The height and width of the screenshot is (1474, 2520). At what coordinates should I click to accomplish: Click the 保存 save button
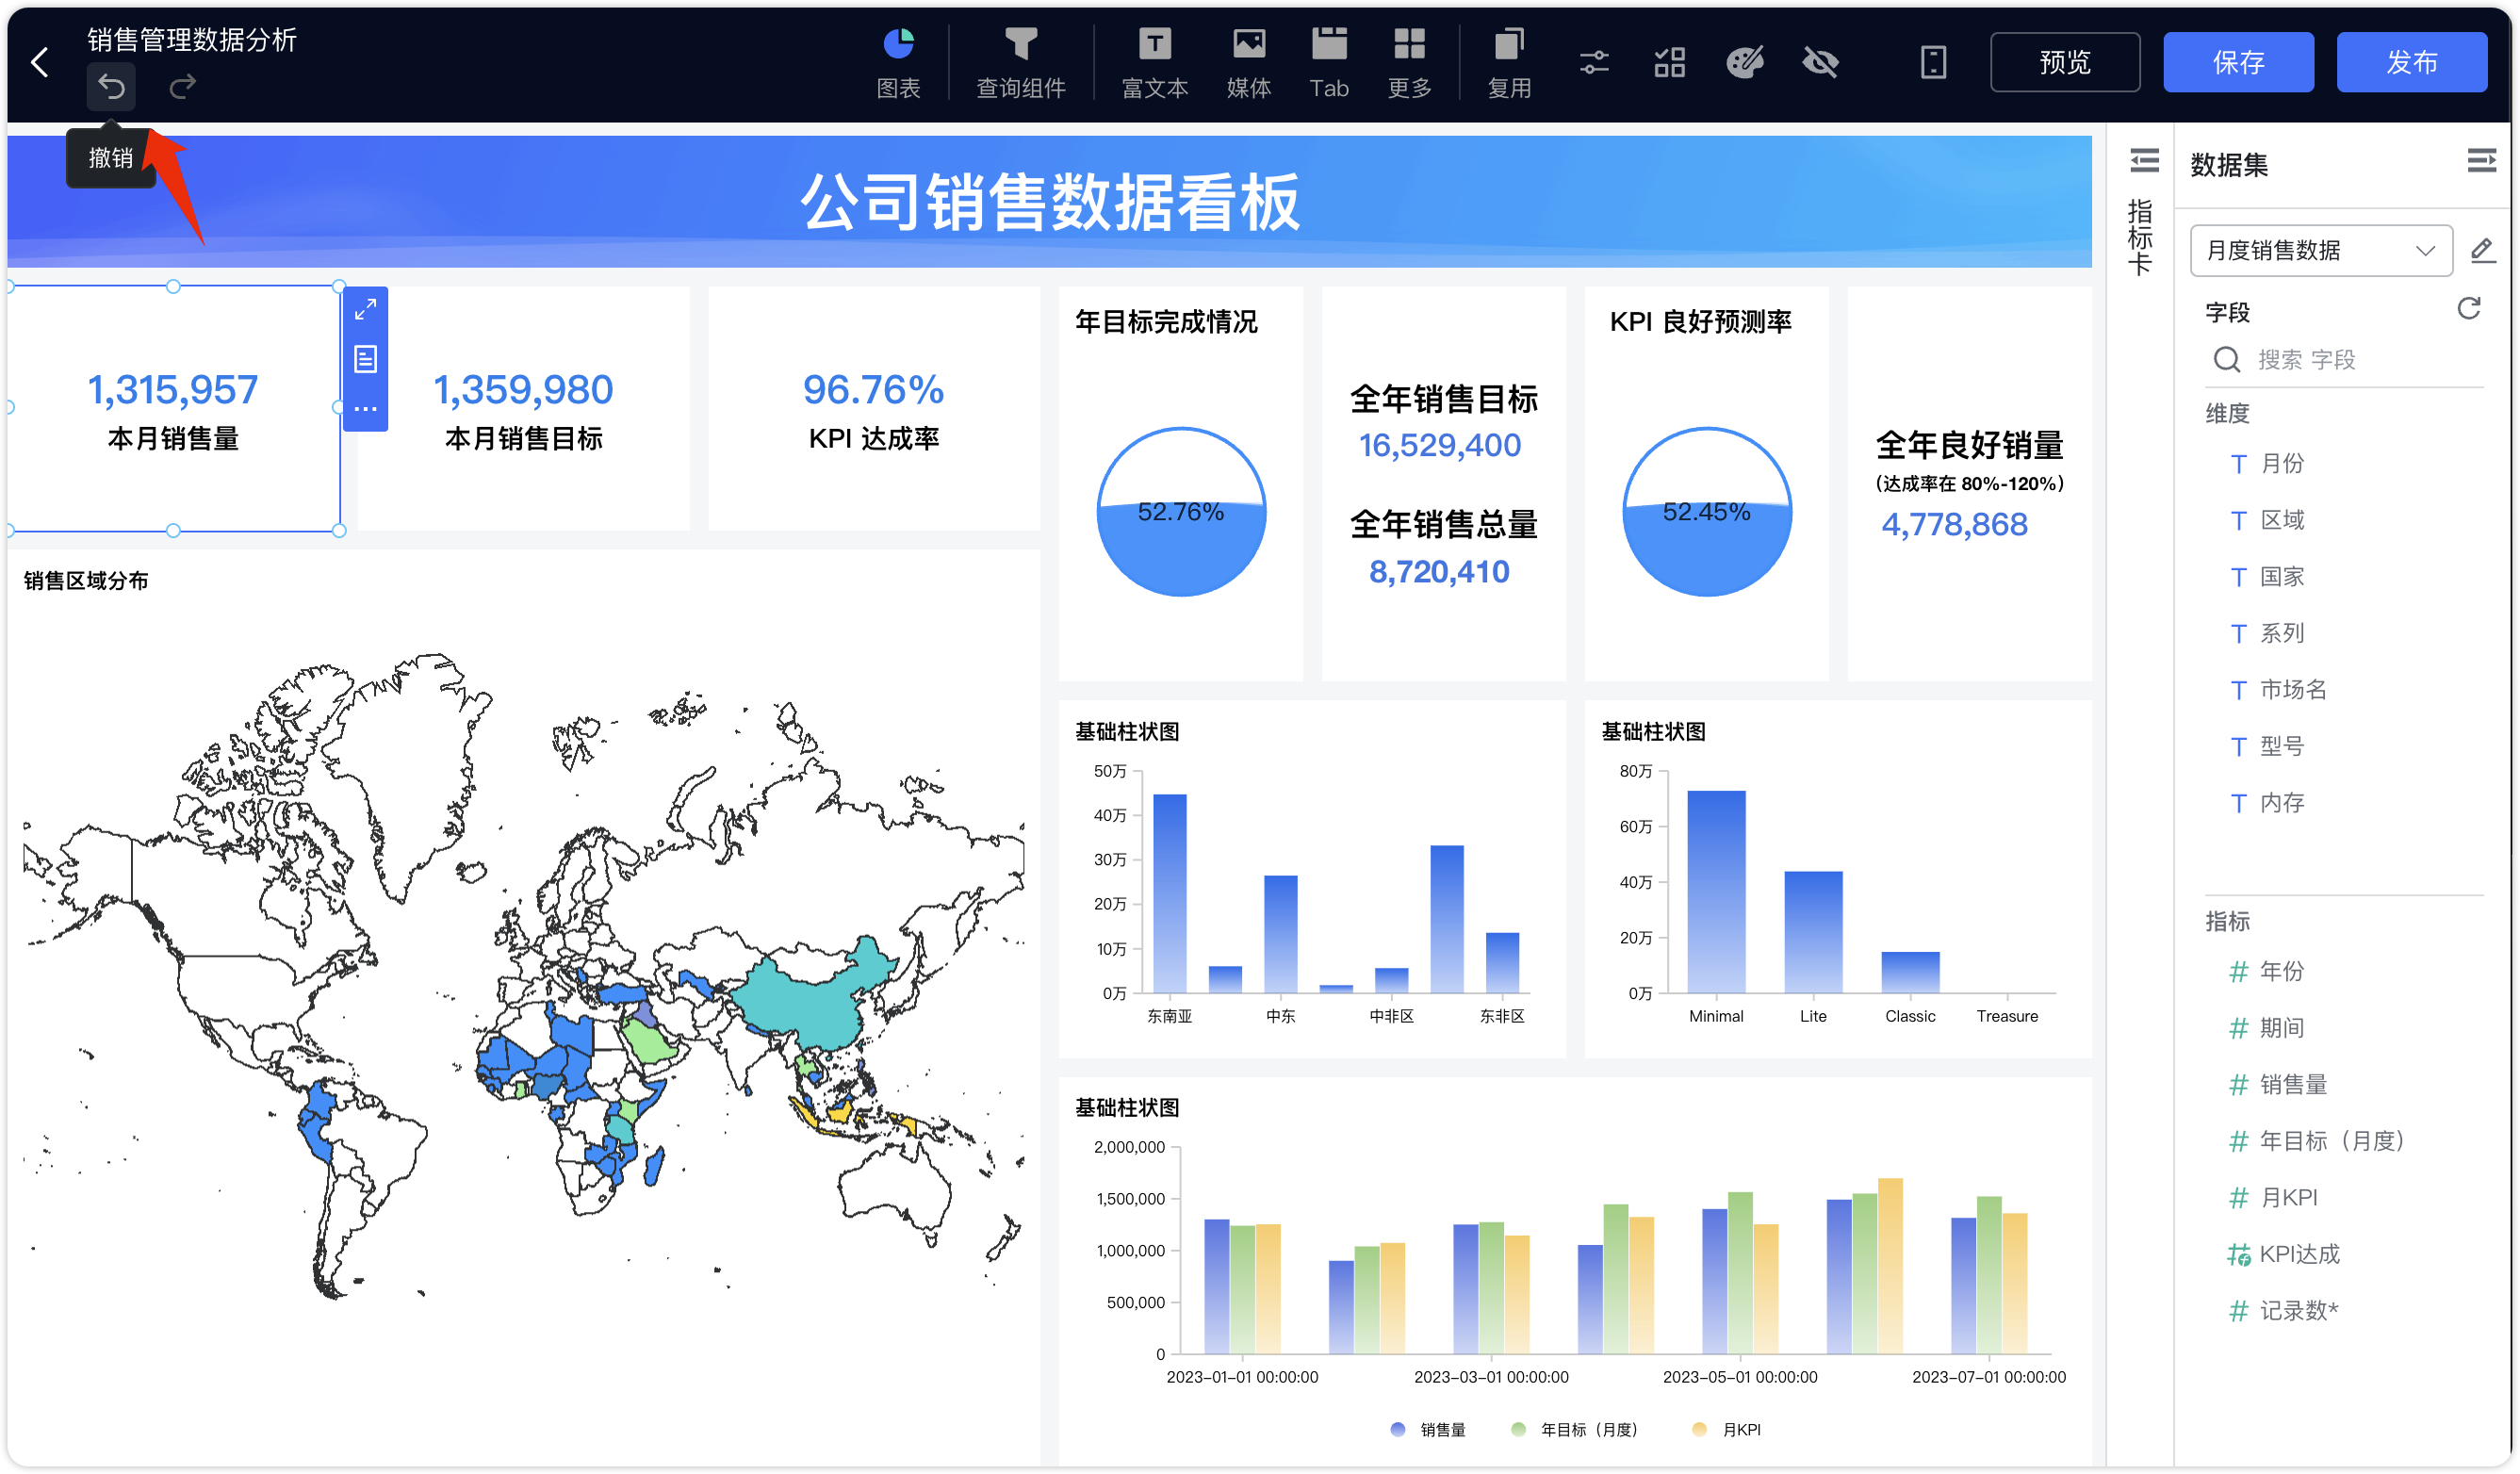2238,62
